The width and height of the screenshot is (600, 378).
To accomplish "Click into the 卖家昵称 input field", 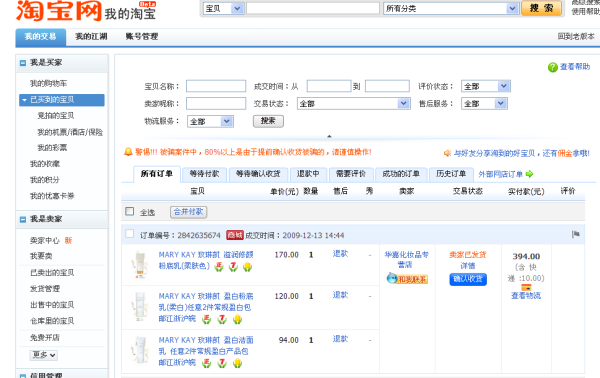I will pyautogui.click(x=216, y=103).
